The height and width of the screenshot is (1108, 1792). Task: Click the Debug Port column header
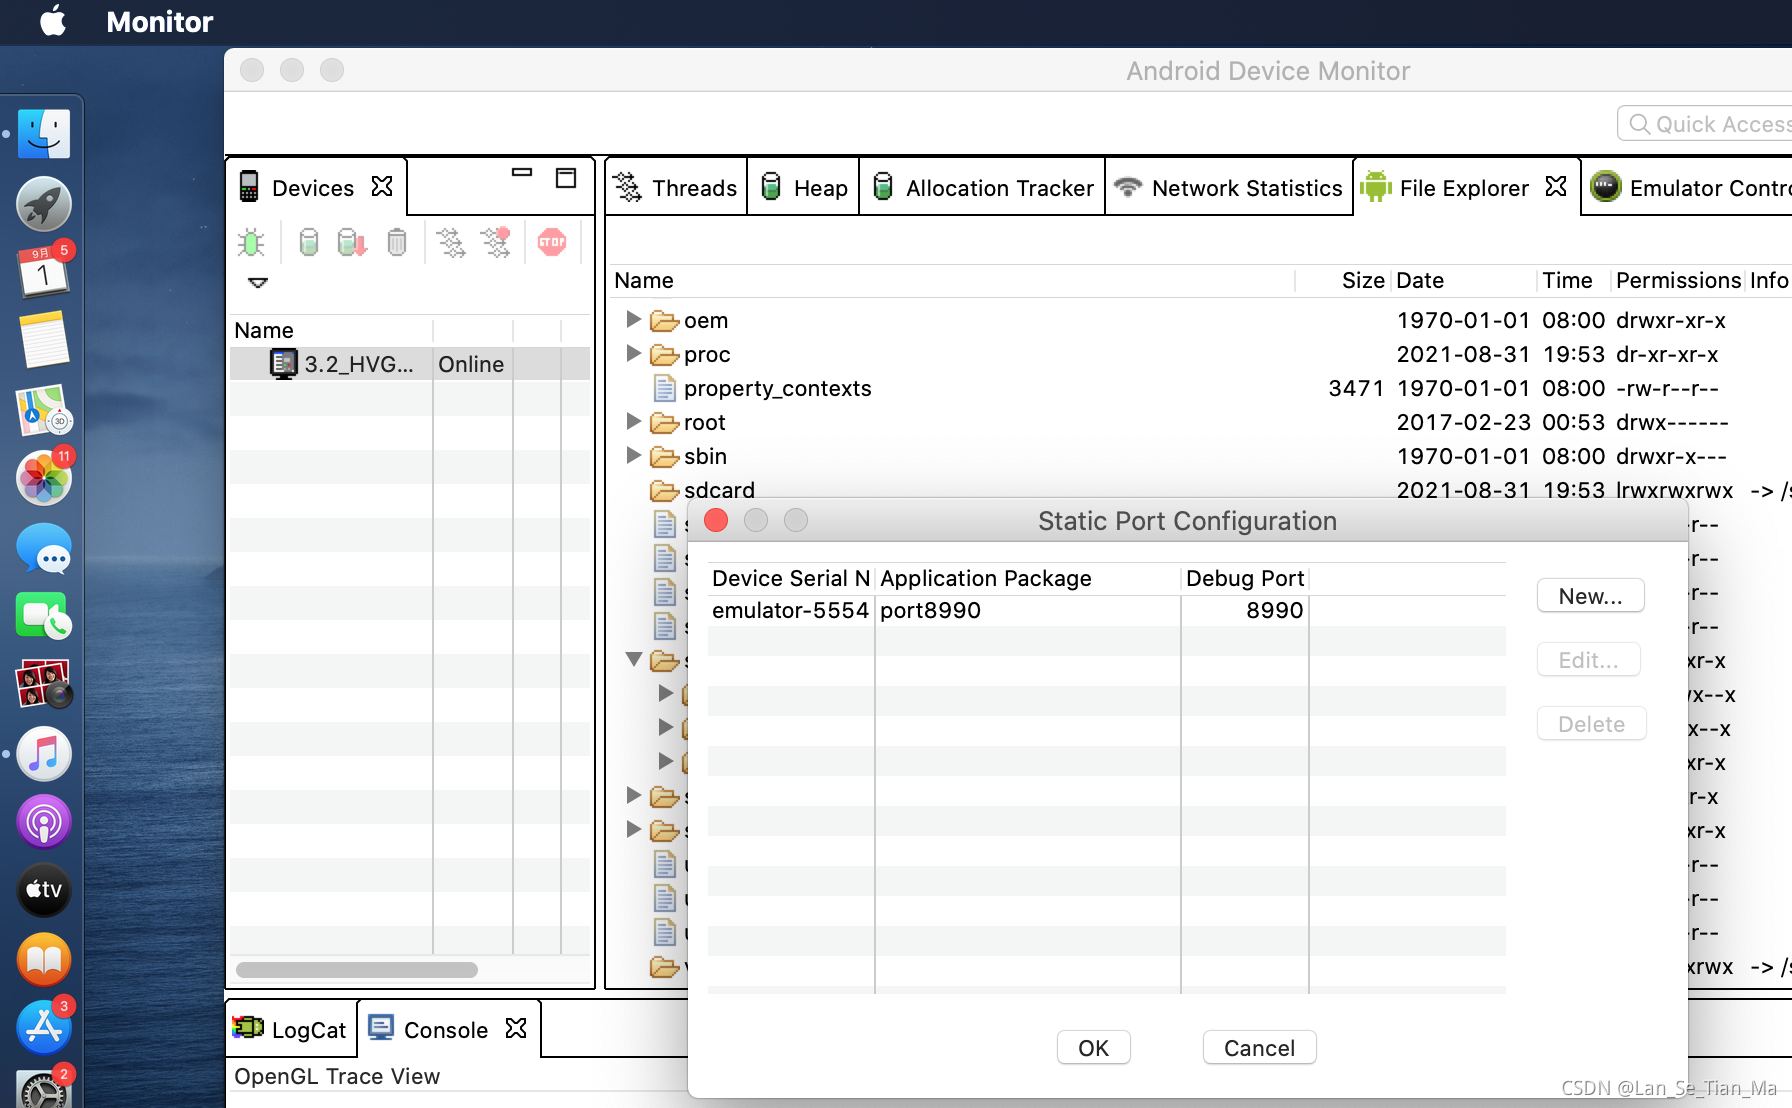(x=1244, y=578)
